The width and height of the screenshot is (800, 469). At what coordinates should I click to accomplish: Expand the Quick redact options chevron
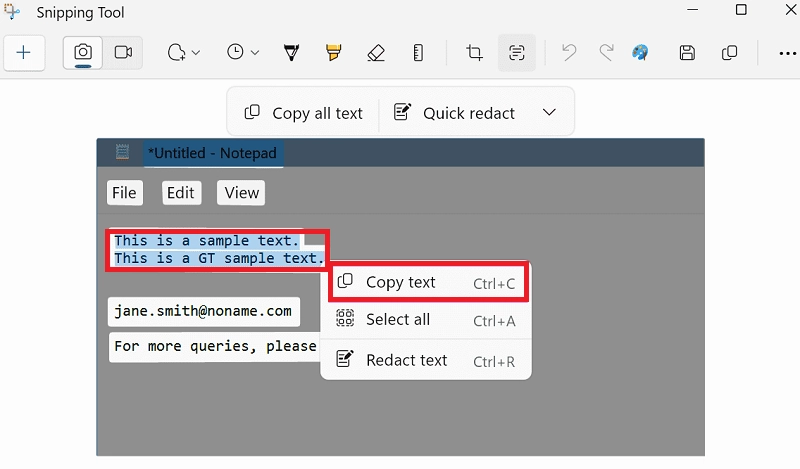[x=549, y=112]
